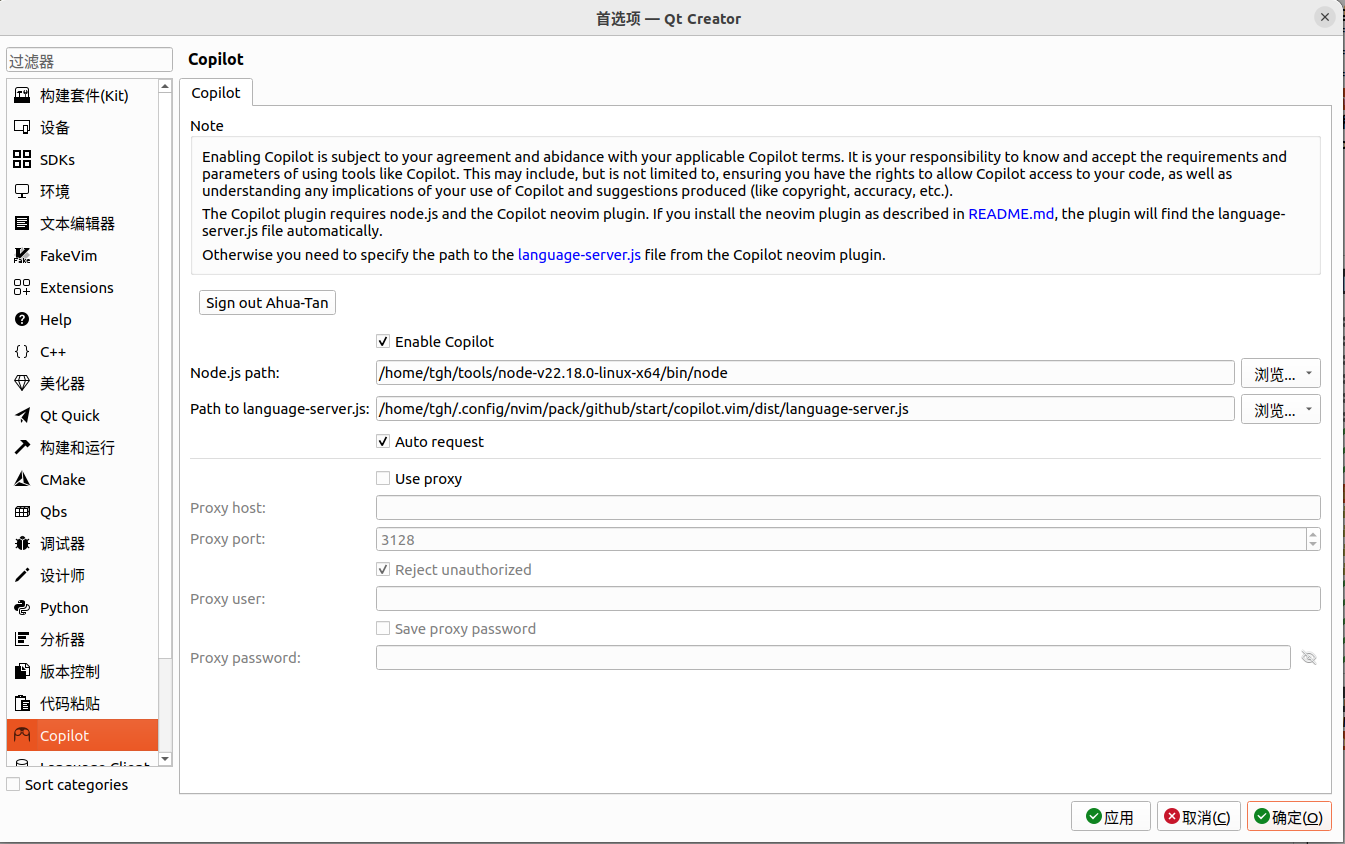
Task: Click the Proxy user input field
Action: 848,599
